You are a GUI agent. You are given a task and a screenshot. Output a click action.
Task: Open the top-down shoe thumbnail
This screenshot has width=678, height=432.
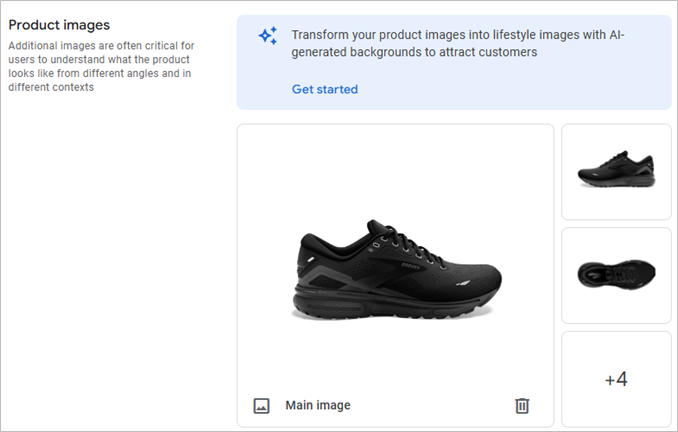pos(616,274)
